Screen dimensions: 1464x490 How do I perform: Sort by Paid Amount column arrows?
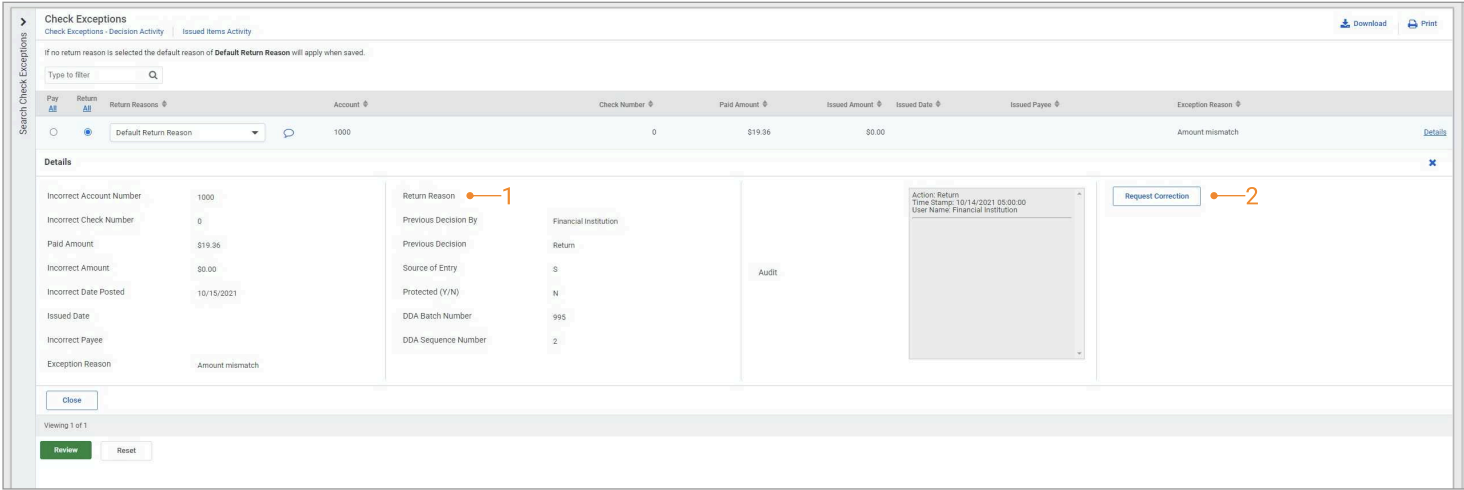(765, 105)
